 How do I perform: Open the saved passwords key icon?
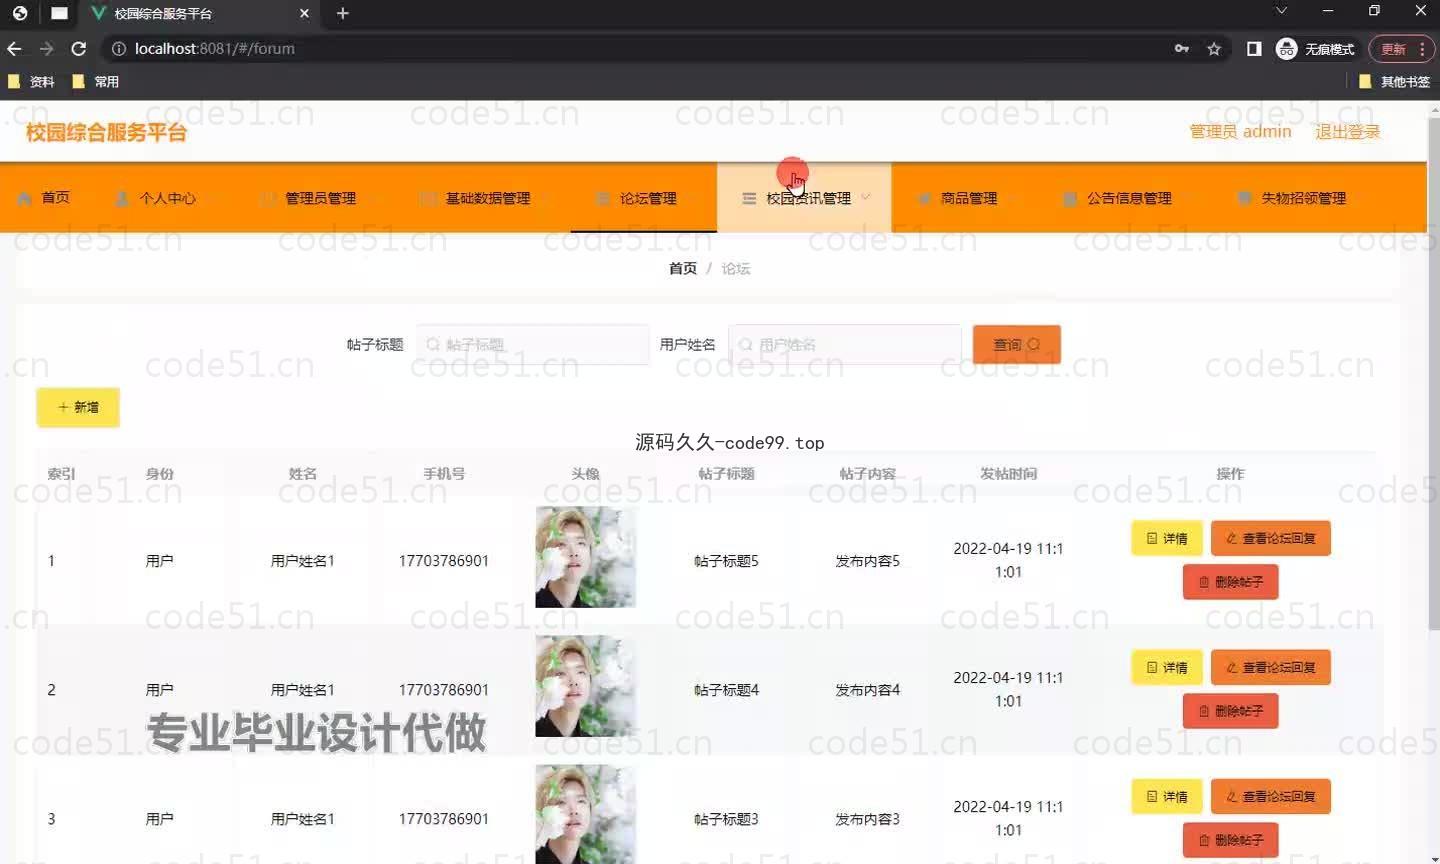tap(1182, 48)
